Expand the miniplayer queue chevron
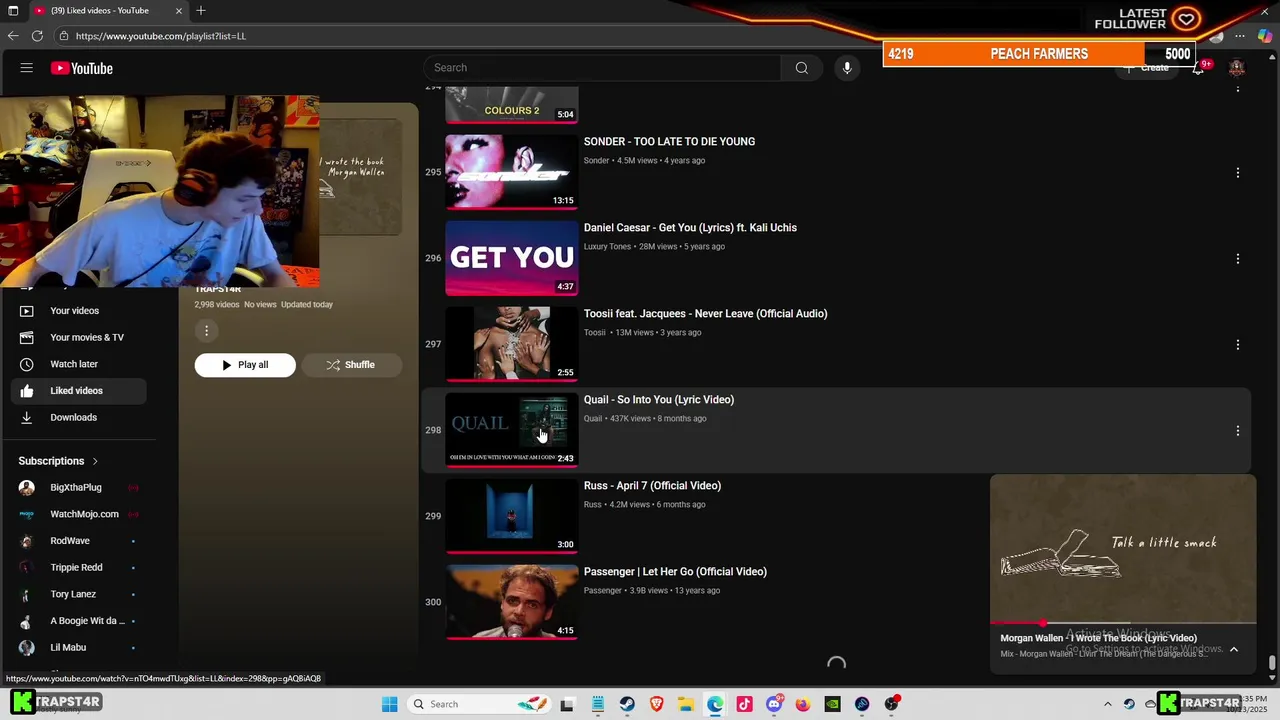The height and width of the screenshot is (720, 1280). click(1234, 649)
